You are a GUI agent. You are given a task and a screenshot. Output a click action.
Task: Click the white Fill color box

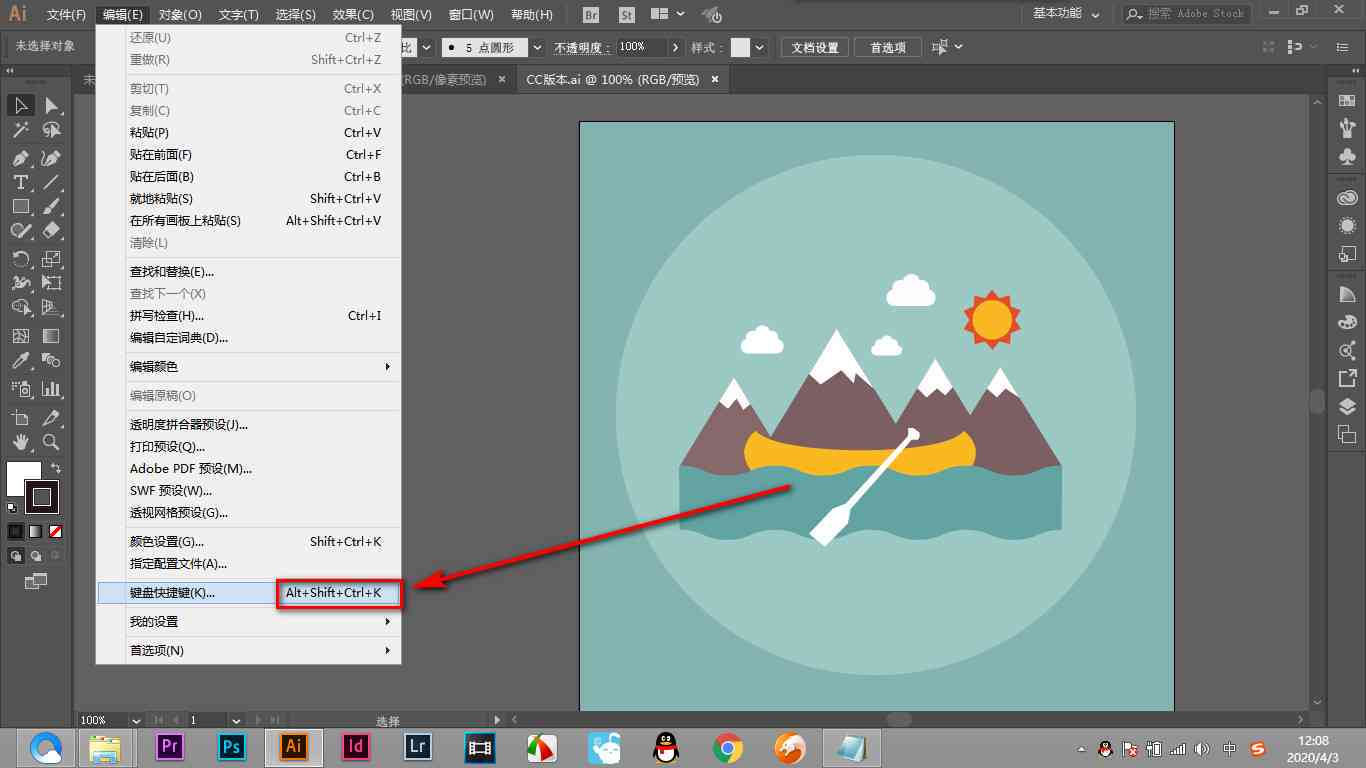[x=21, y=476]
